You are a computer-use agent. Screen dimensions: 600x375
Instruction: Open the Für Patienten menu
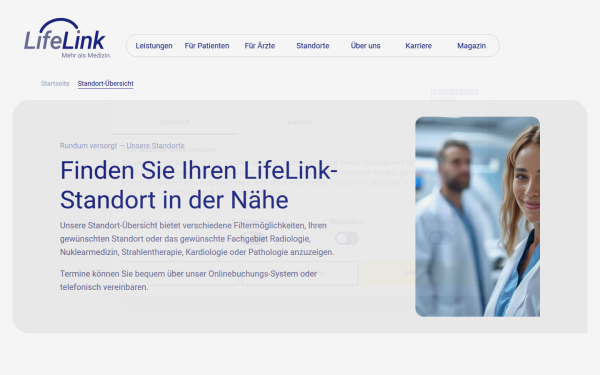tap(207, 46)
